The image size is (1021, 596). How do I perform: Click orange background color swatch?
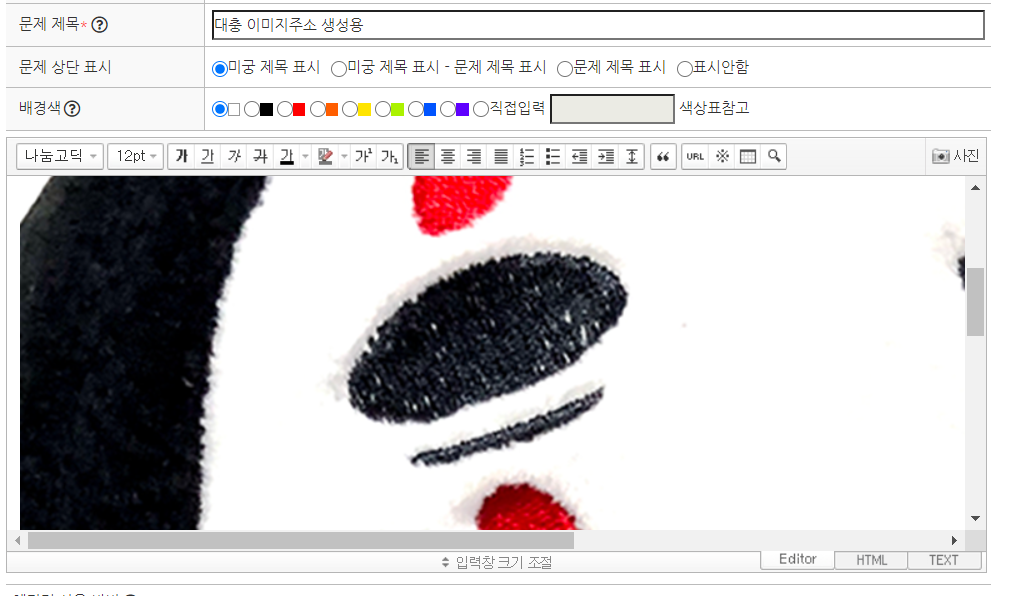tap(332, 109)
